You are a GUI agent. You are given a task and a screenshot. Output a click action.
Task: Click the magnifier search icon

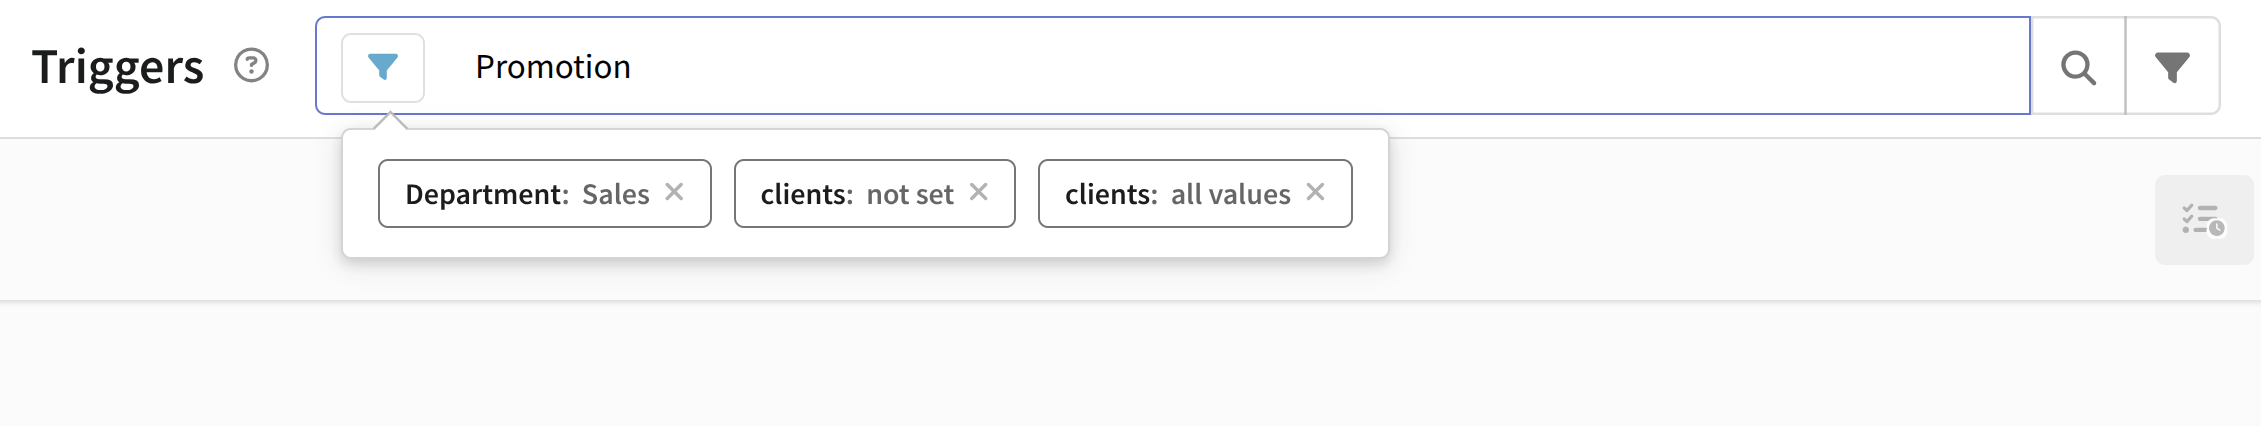2078,67
